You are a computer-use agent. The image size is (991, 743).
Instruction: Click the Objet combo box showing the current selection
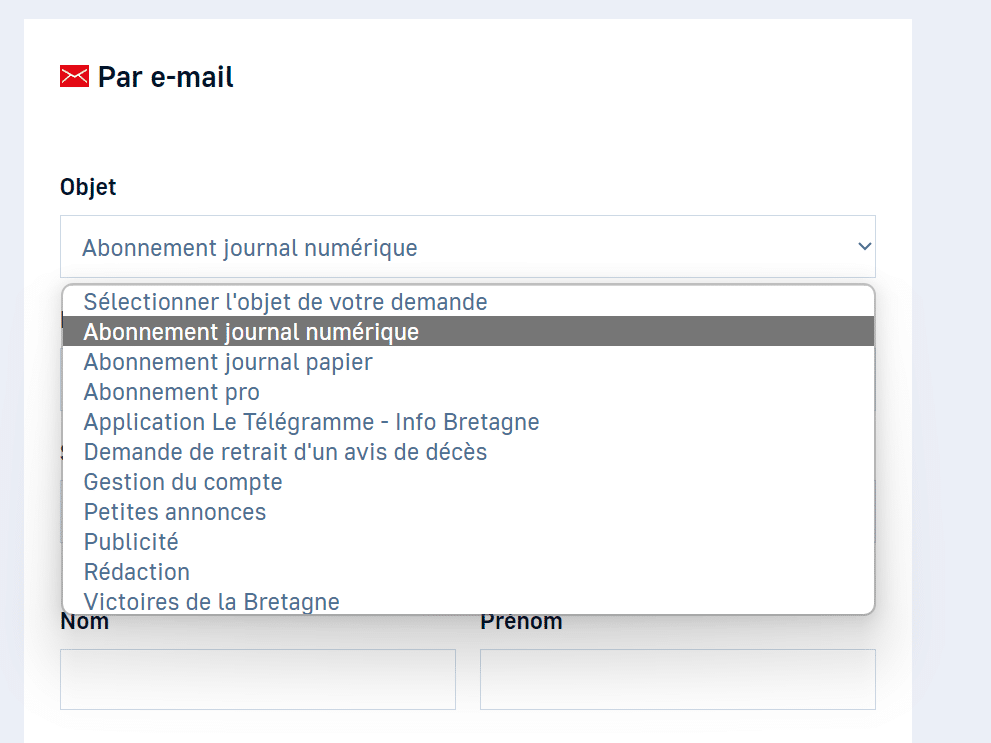click(450, 247)
